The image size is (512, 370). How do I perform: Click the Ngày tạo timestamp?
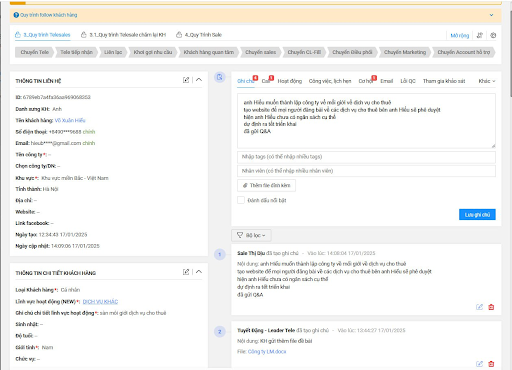pyautogui.click(x=63, y=235)
